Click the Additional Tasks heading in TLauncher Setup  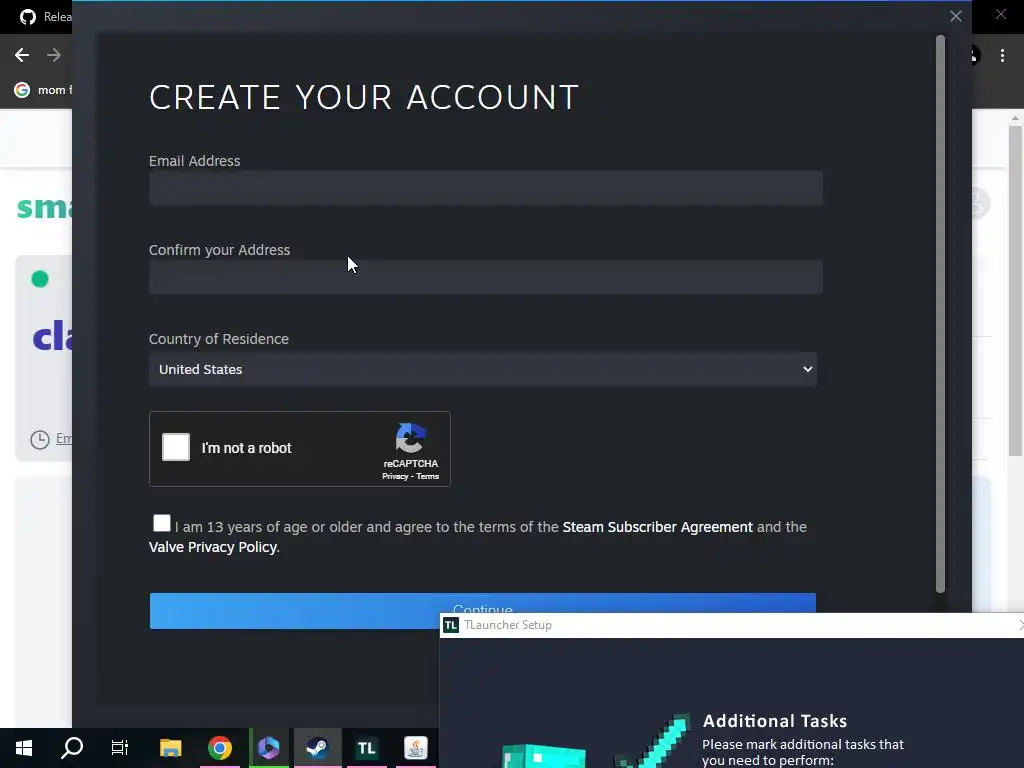pos(775,721)
